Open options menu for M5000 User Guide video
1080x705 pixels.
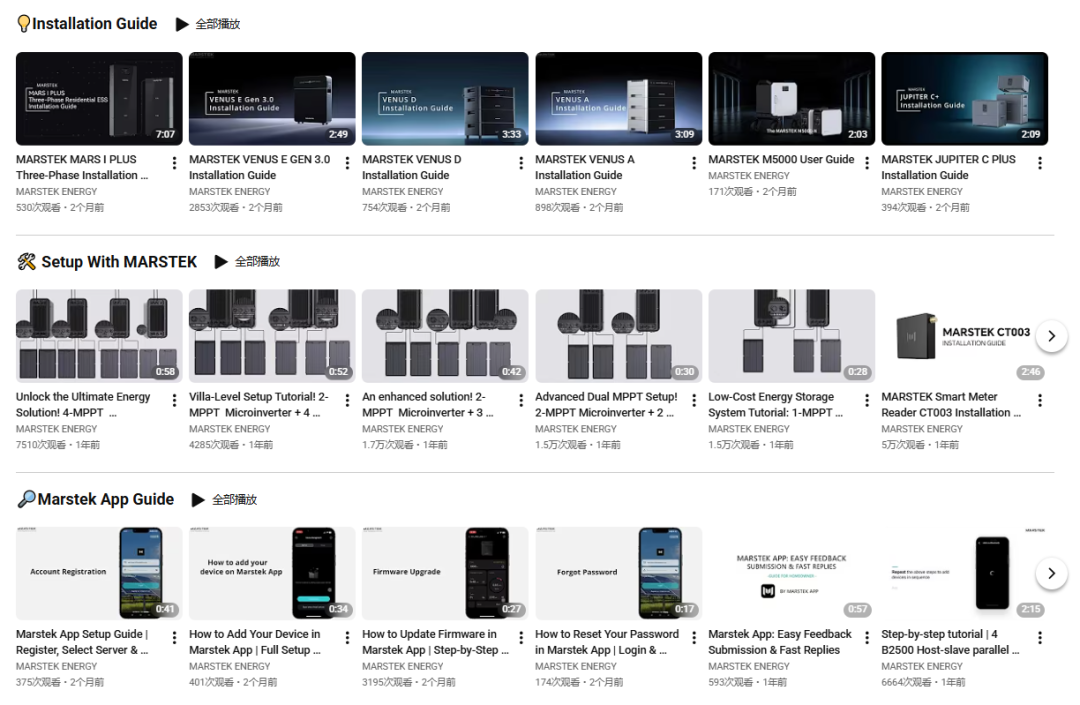click(x=866, y=163)
